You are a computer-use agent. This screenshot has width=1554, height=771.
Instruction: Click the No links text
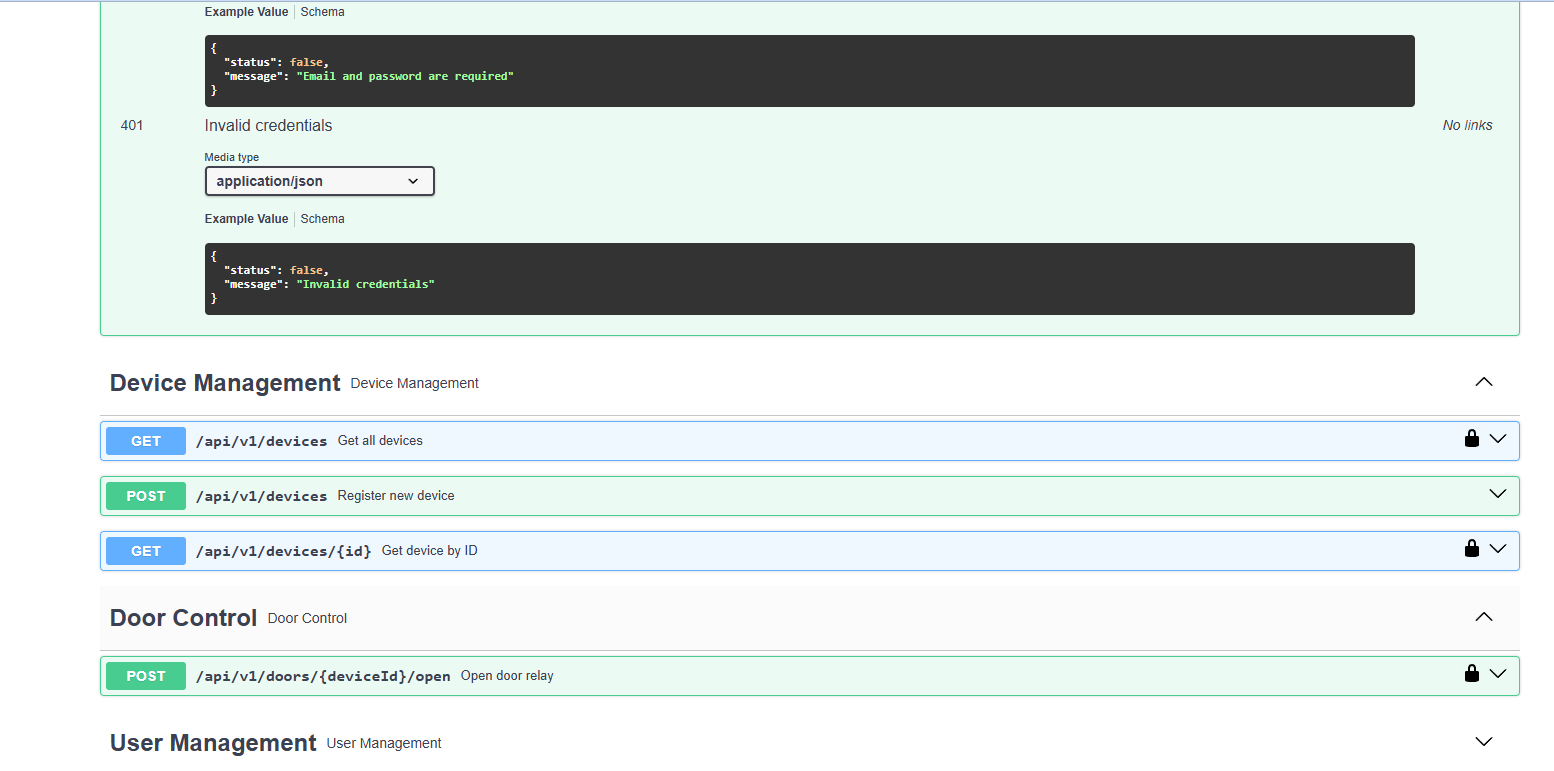(x=1467, y=125)
